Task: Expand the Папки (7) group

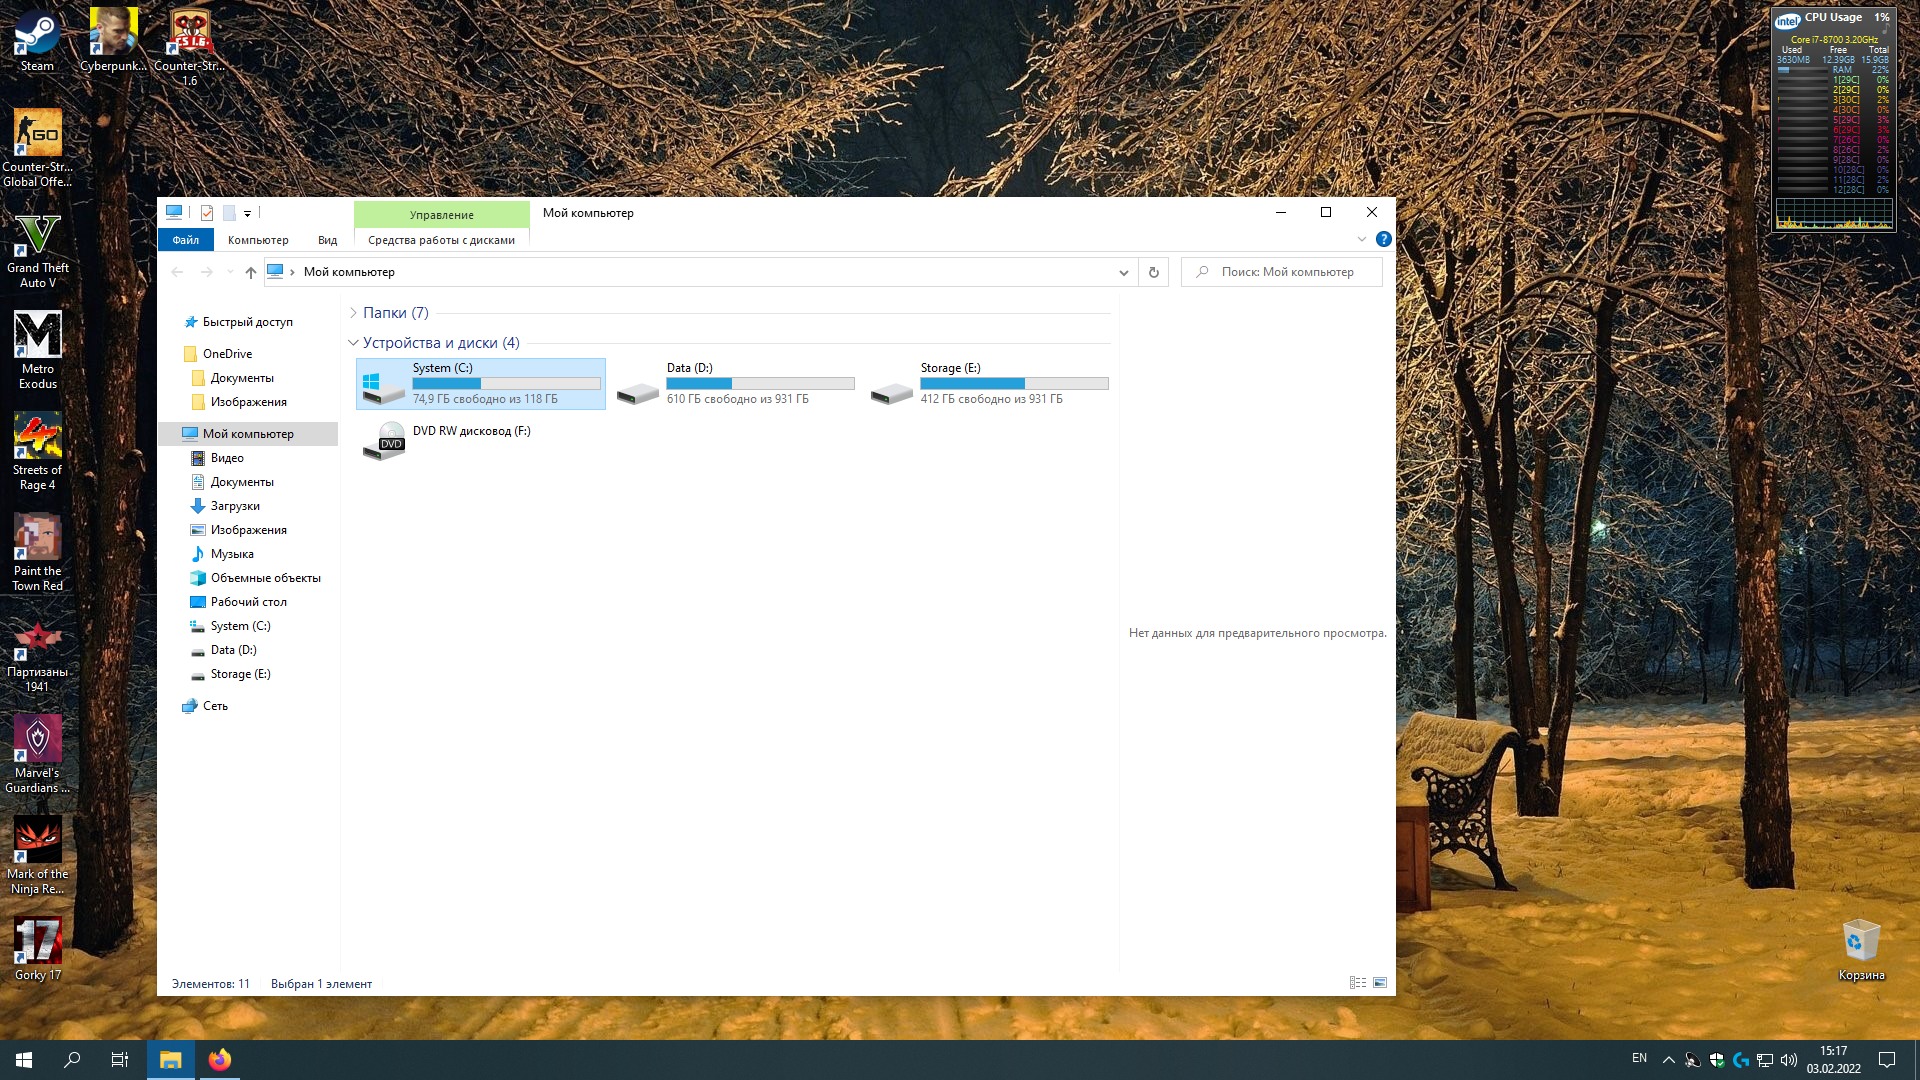Action: 354,313
